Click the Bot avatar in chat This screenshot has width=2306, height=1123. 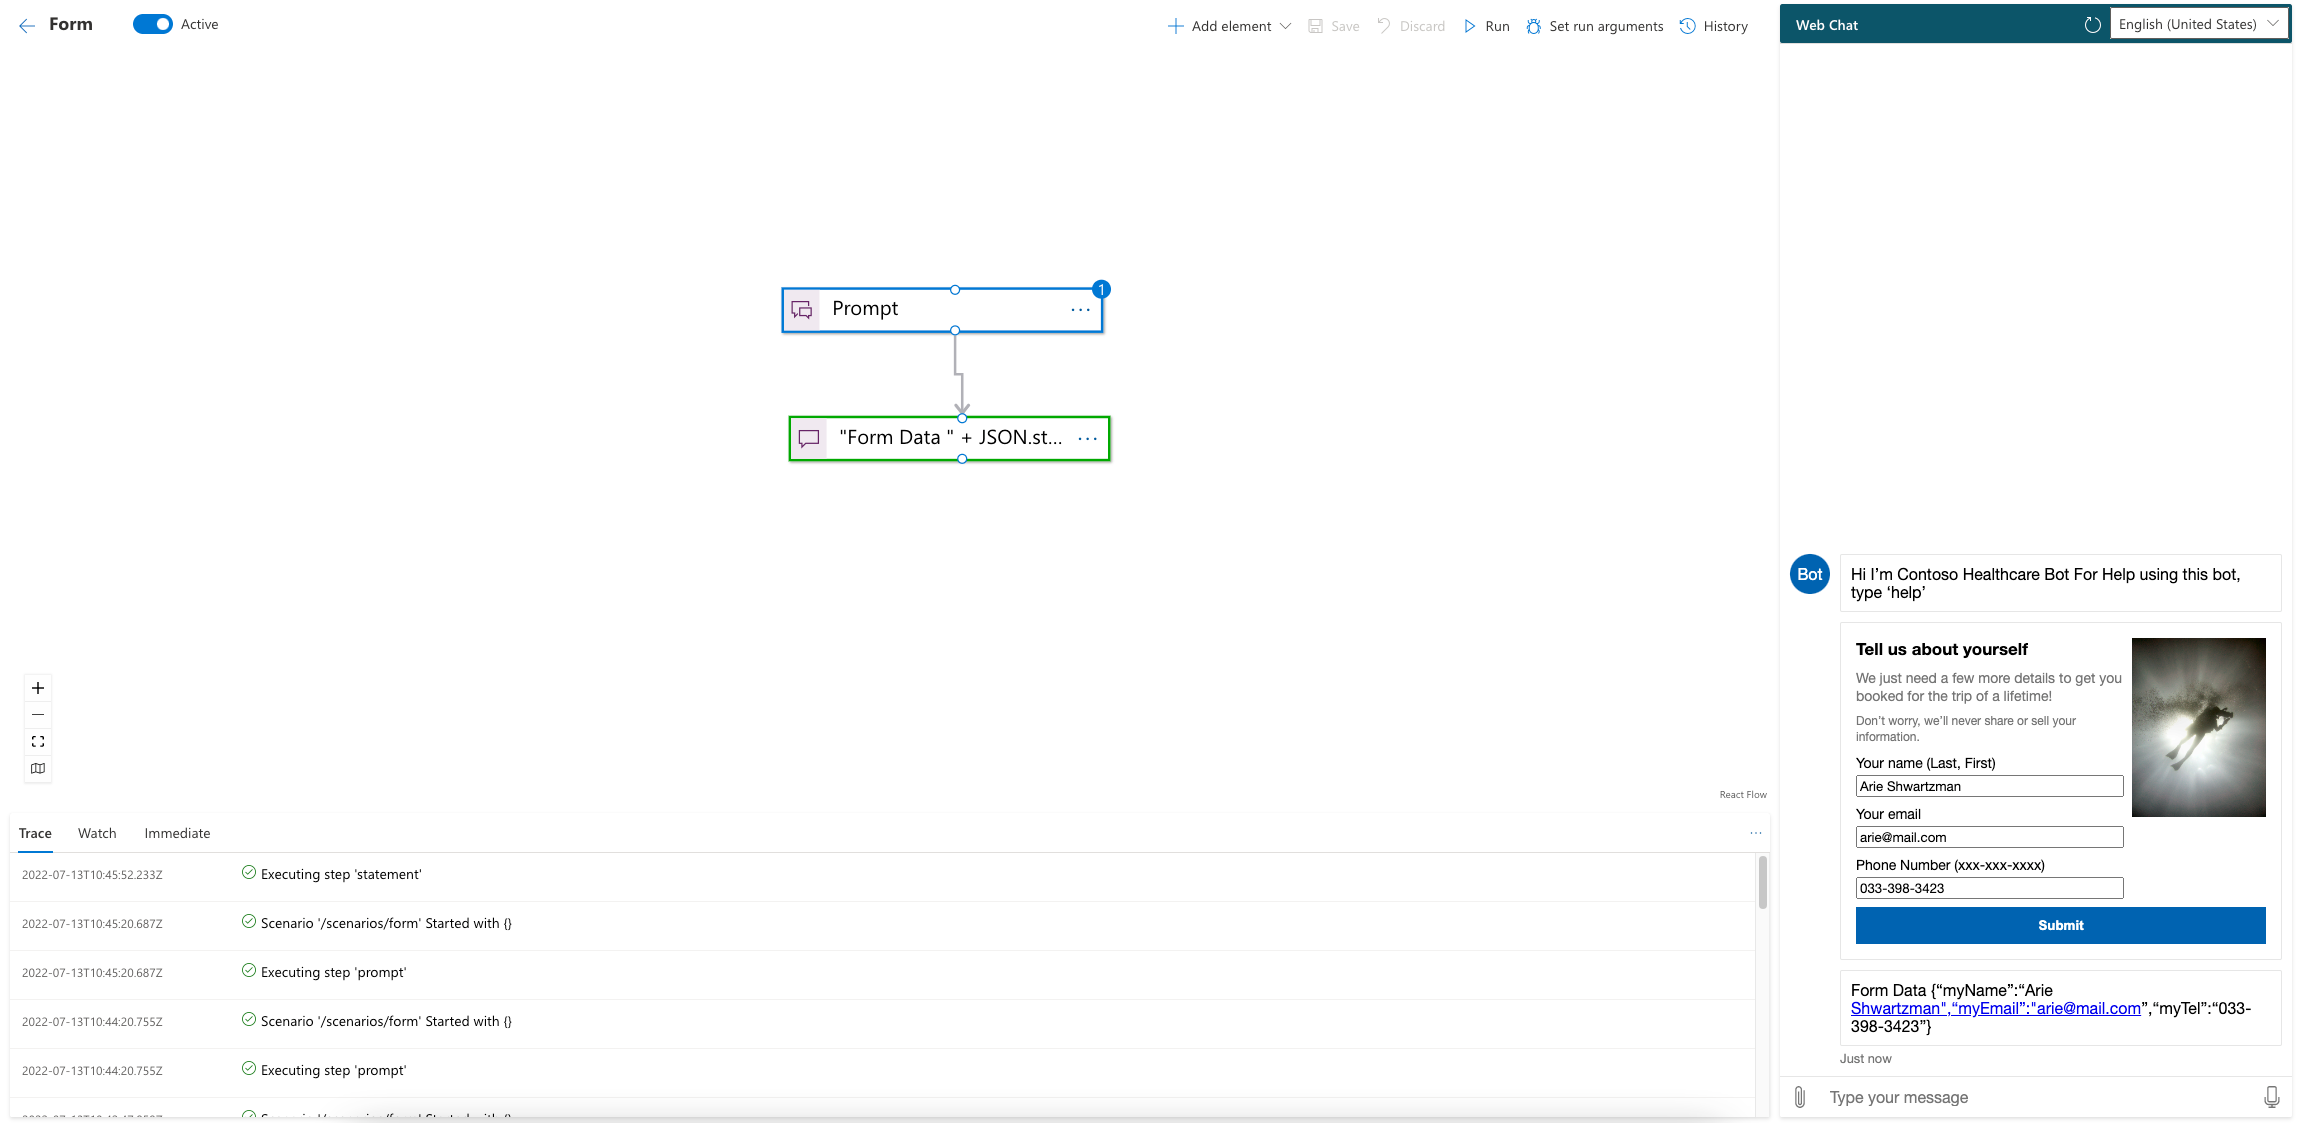click(1809, 574)
